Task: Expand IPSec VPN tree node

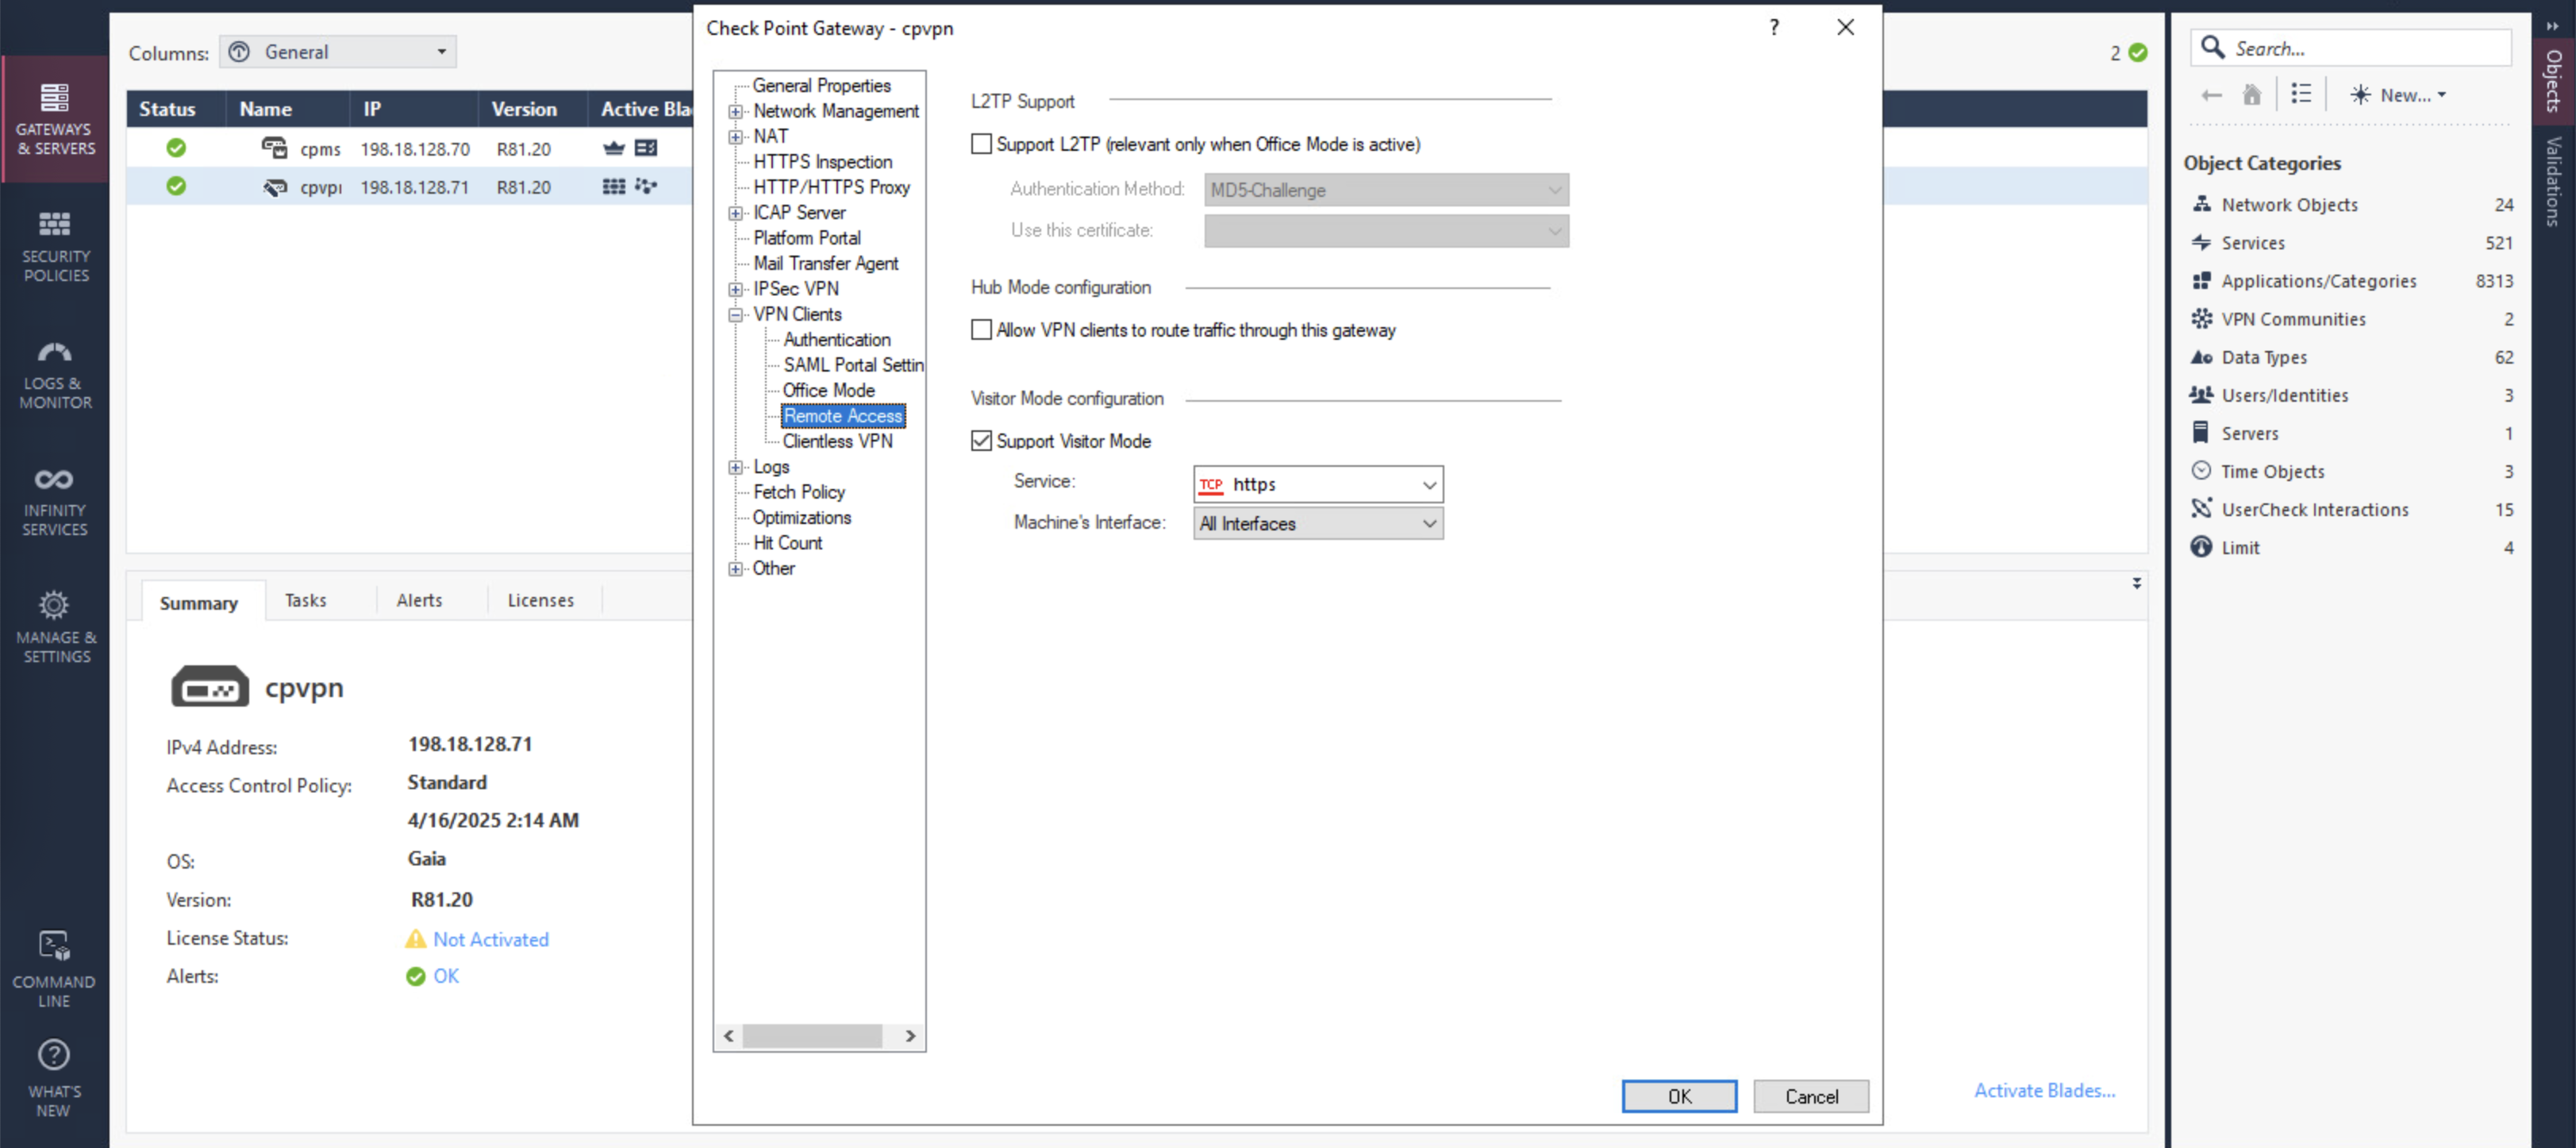Action: pos(736,289)
